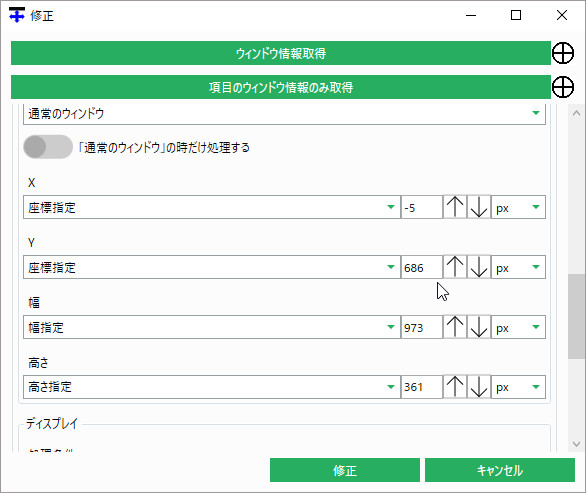
Task: Confirm with the 修正 button
Action: pos(345,470)
